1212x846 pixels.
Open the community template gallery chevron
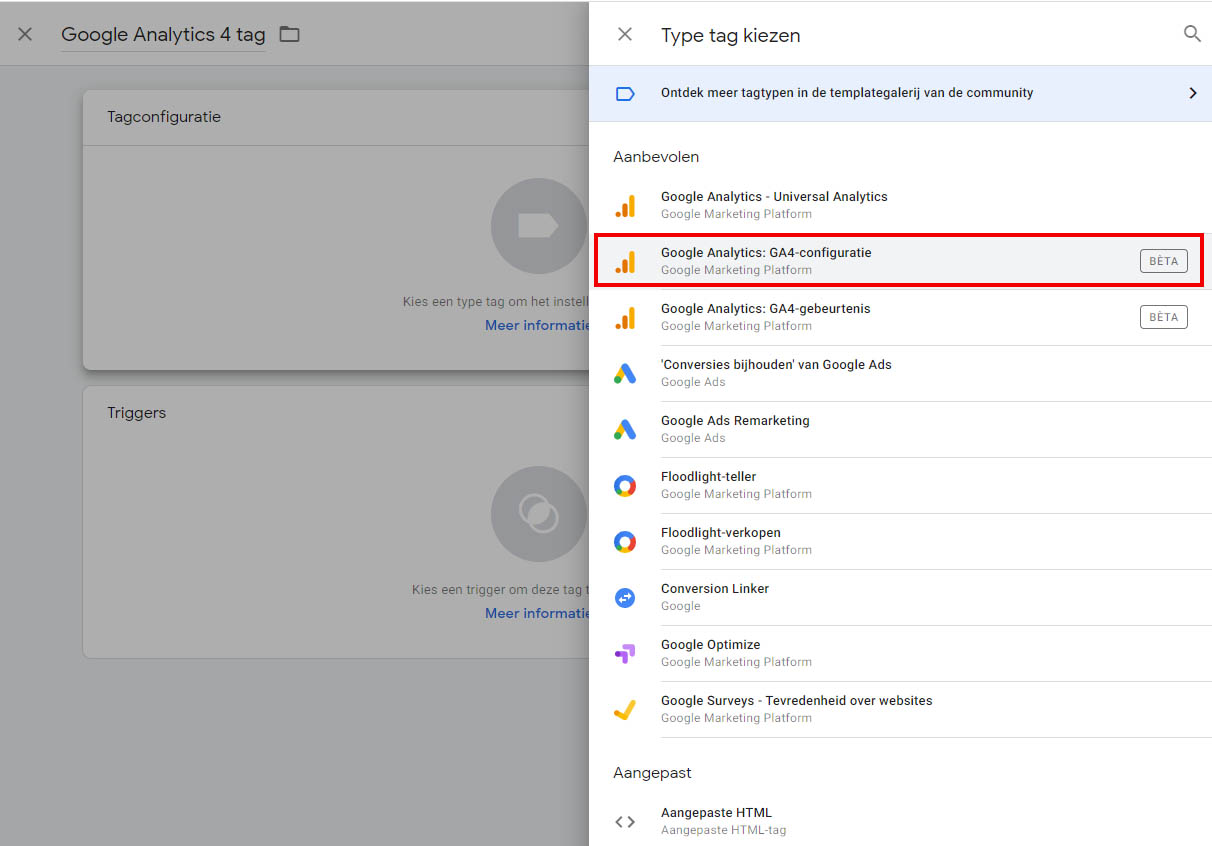point(1192,93)
